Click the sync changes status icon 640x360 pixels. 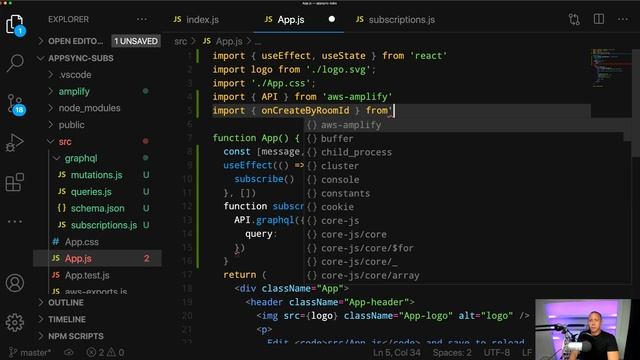[69, 352]
